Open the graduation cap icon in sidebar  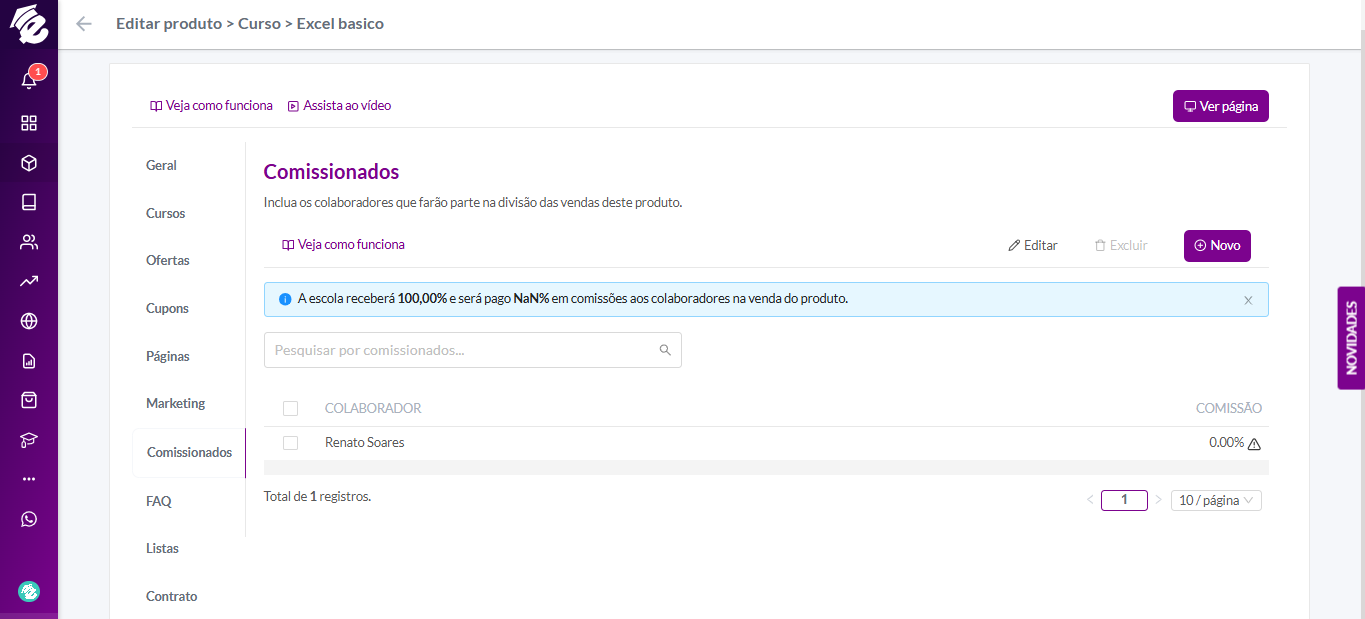tap(29, 440)
